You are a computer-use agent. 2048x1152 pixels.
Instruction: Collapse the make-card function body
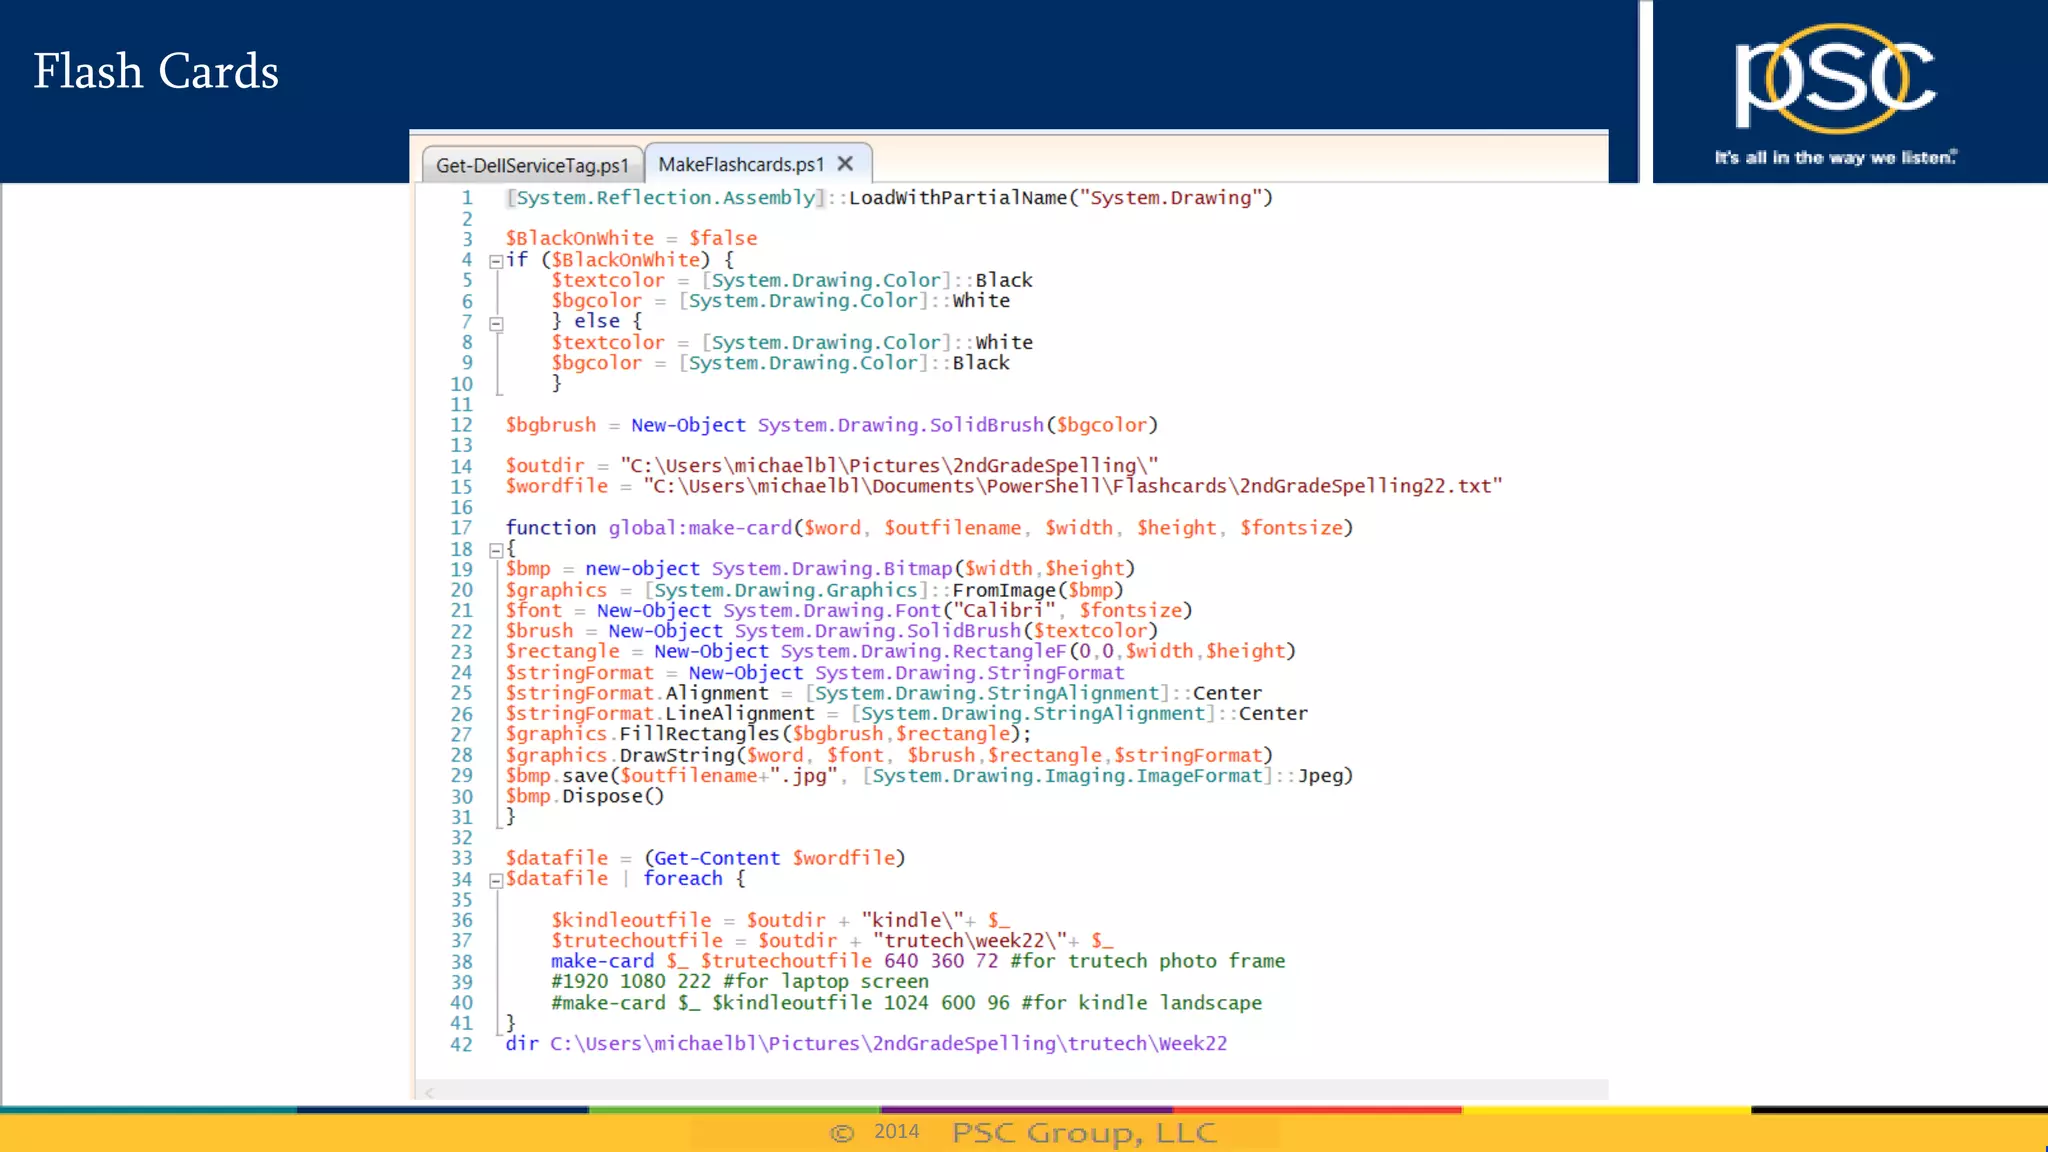496,550
